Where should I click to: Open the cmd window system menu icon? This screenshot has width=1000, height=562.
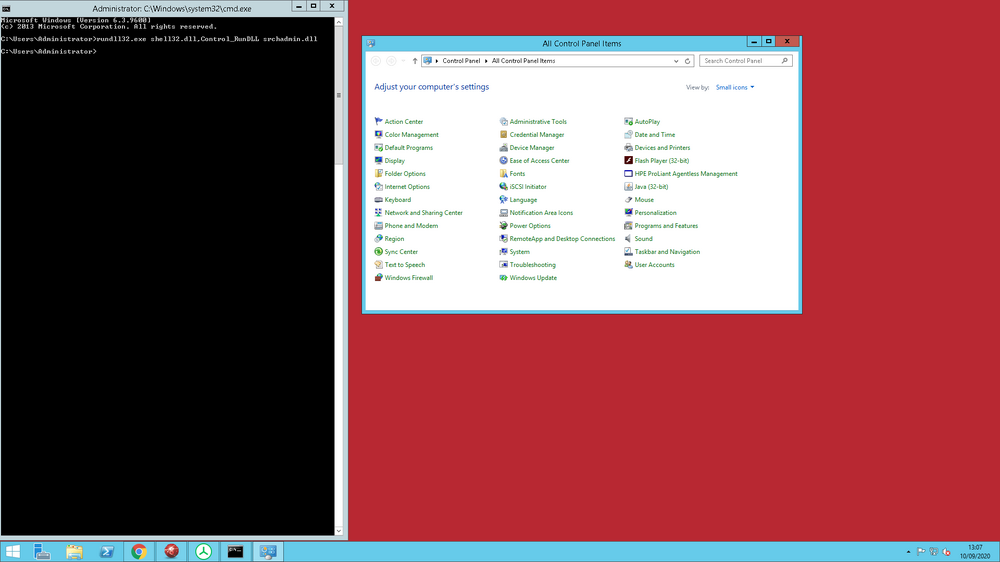[x=6, y=8]
